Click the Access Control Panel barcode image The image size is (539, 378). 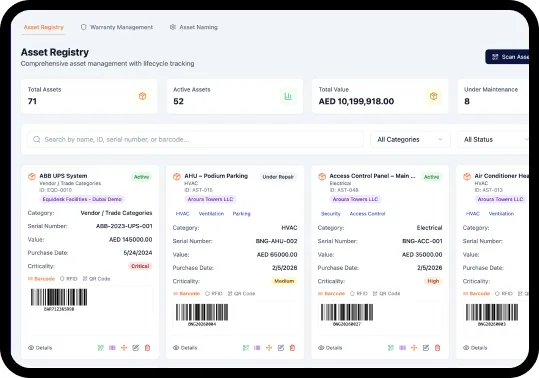(x=347, y=315)
